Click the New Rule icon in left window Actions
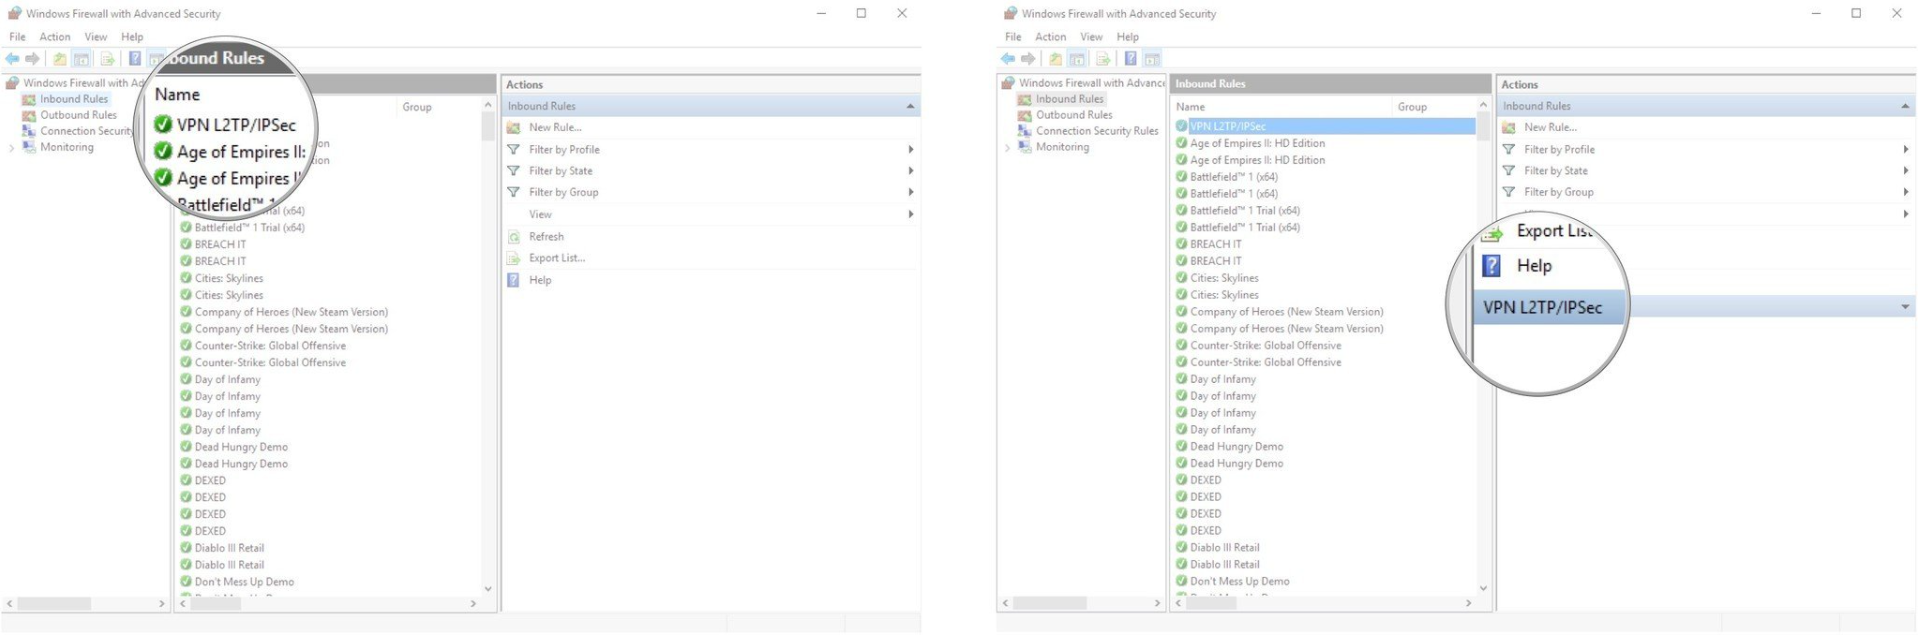This screenshot has width=1918, height=635. tap(513, 128)
